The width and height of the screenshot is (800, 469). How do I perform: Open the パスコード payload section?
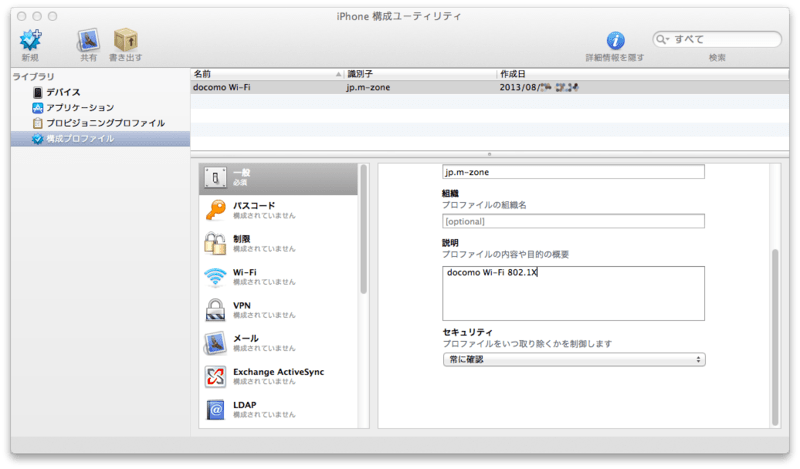click(279, 210)
